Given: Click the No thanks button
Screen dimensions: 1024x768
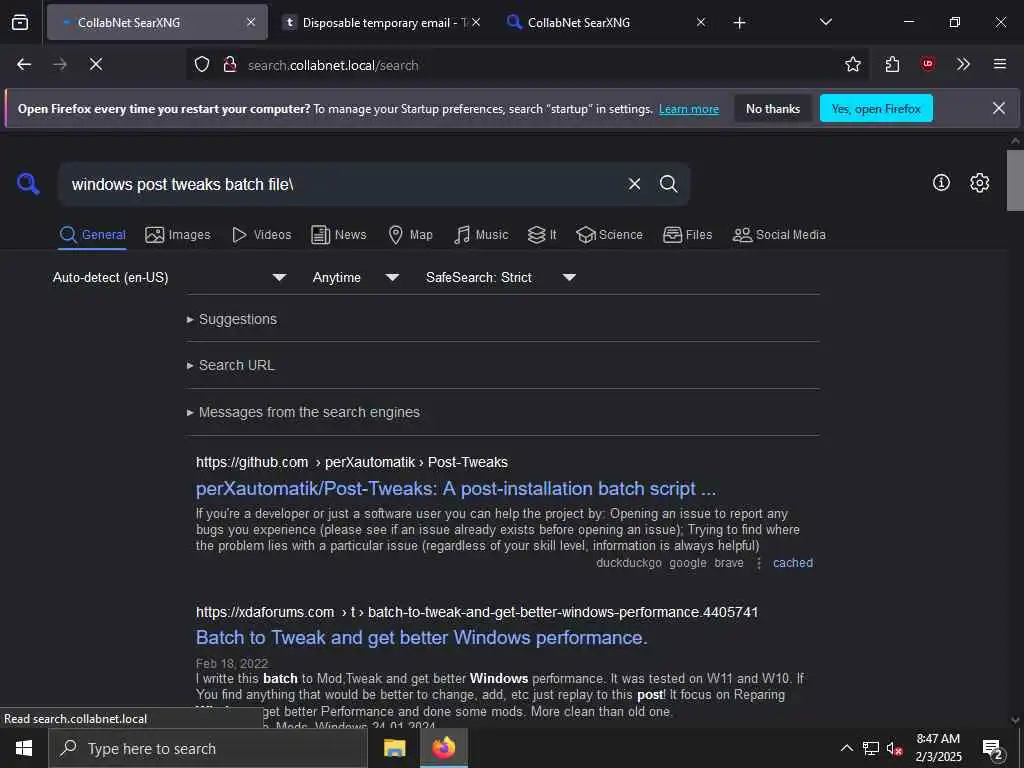Looking at the screenshot, I should coord(773,109).
